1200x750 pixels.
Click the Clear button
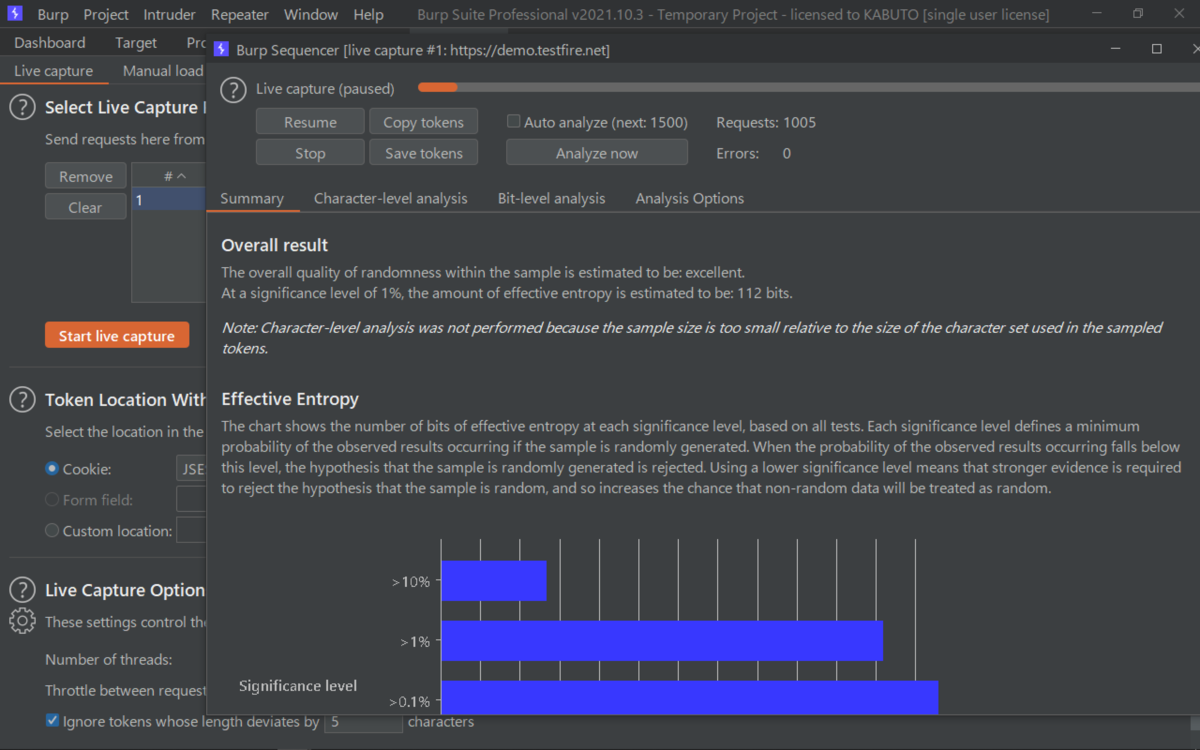click(86, 207)
